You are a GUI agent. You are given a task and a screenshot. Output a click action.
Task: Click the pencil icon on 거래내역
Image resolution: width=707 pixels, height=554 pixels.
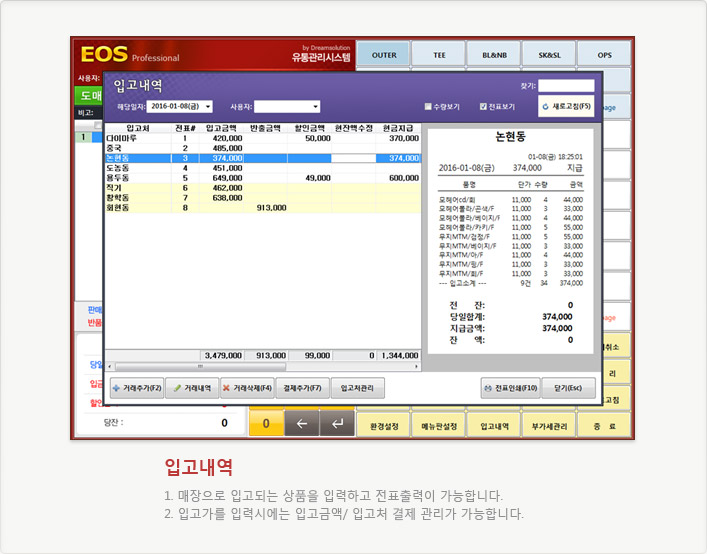[x=178, y=388]
